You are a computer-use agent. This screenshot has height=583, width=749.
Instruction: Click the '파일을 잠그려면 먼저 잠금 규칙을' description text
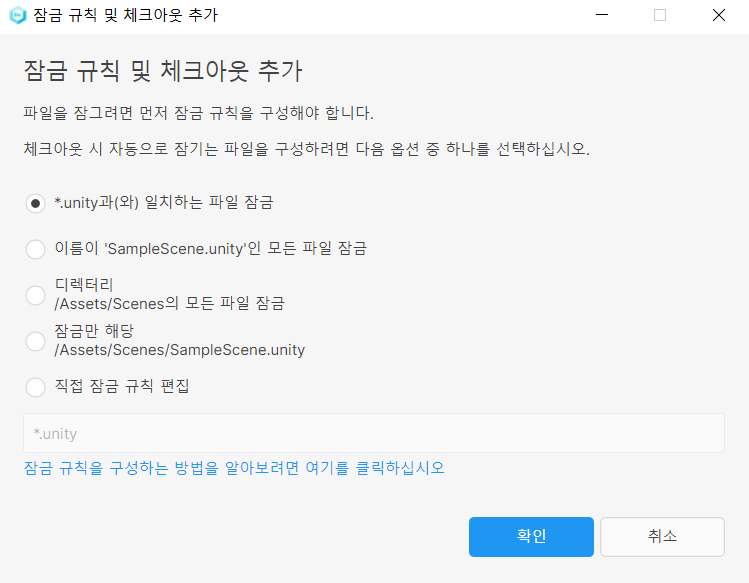198,113
